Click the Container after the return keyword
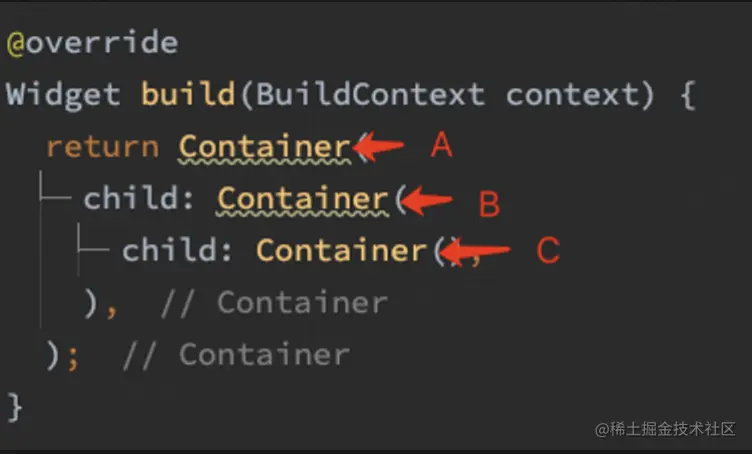This screenshot has width=752, height=454. (264, 147)
